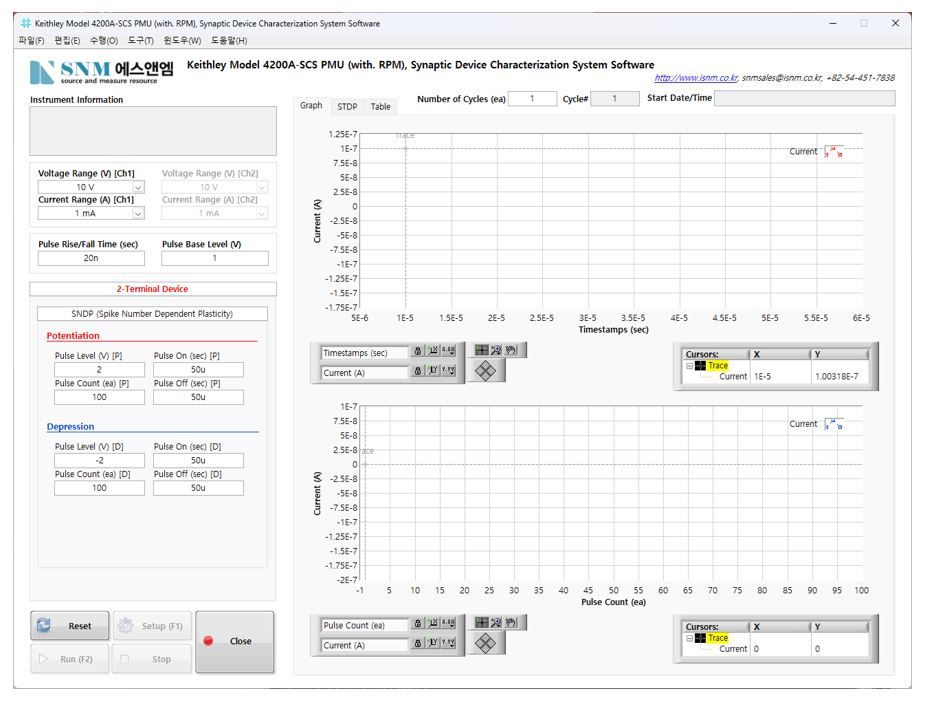Click the lower graph Current plot color legend
This screenshot has width=926, height=702.
pyautogui.click(x=833, y=424)
